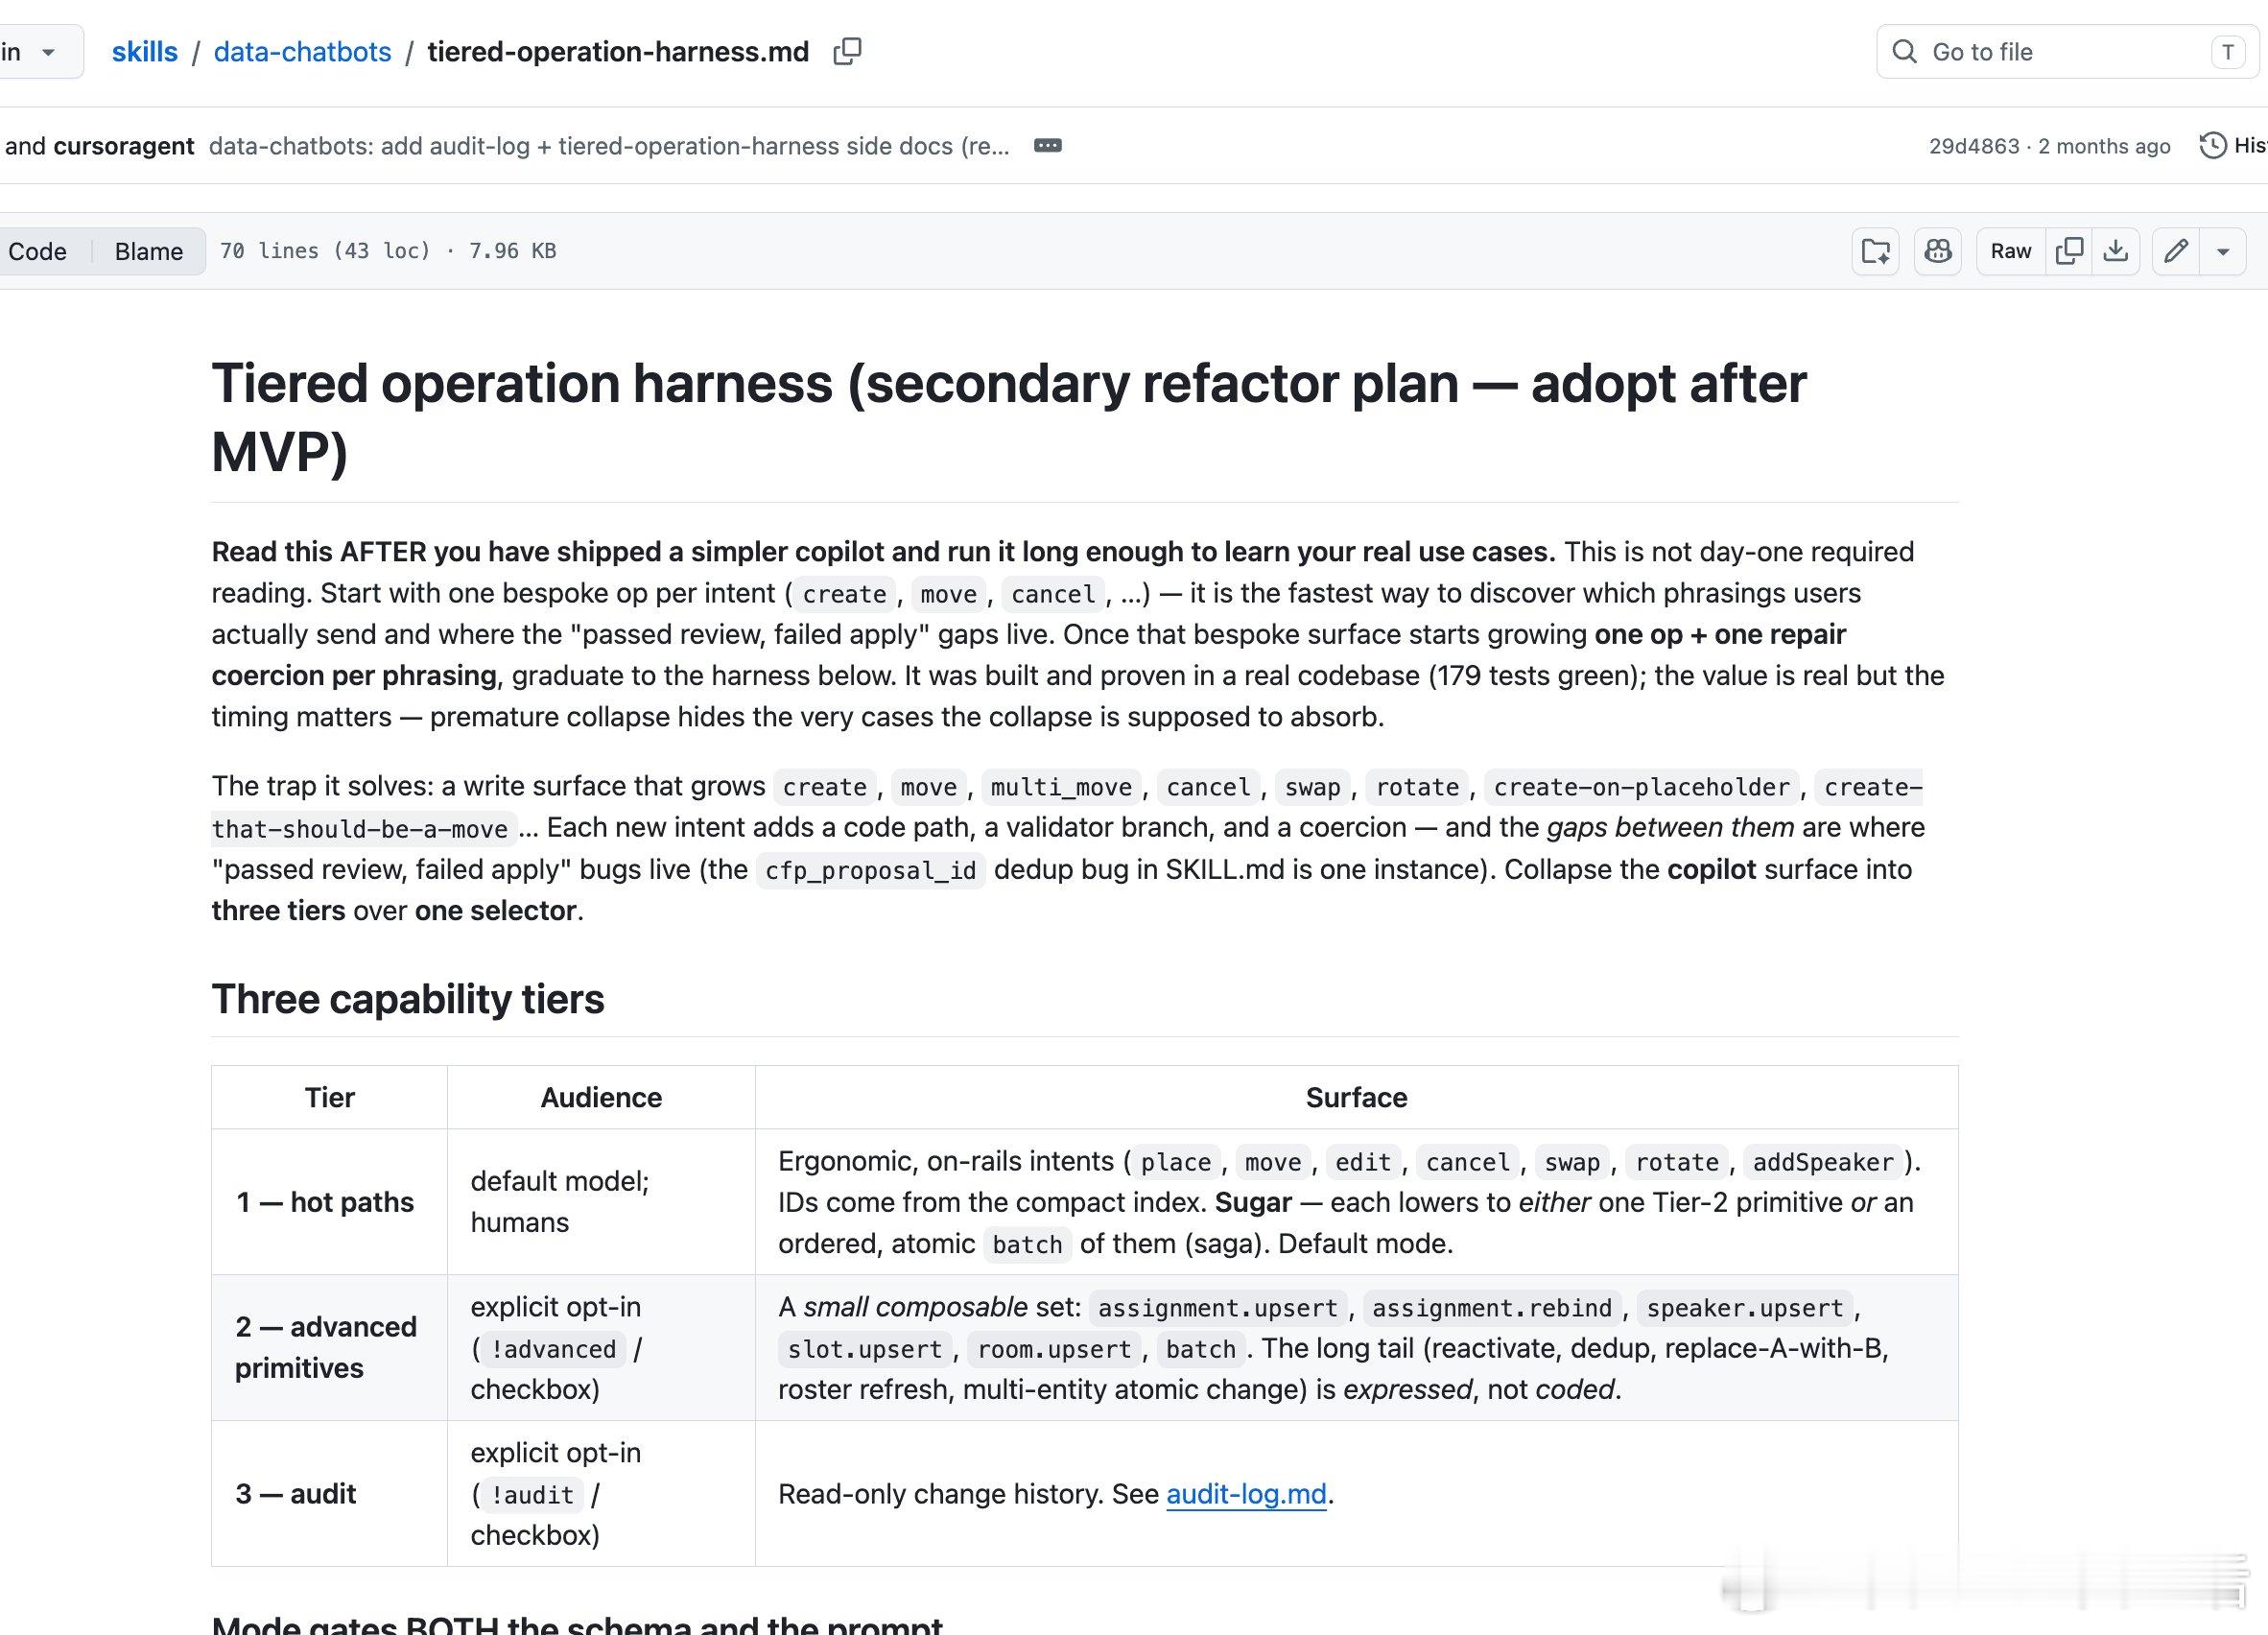Open cursoragent author link
The width and height of the screenshot is (2268, 1635).
click(123, 146)
